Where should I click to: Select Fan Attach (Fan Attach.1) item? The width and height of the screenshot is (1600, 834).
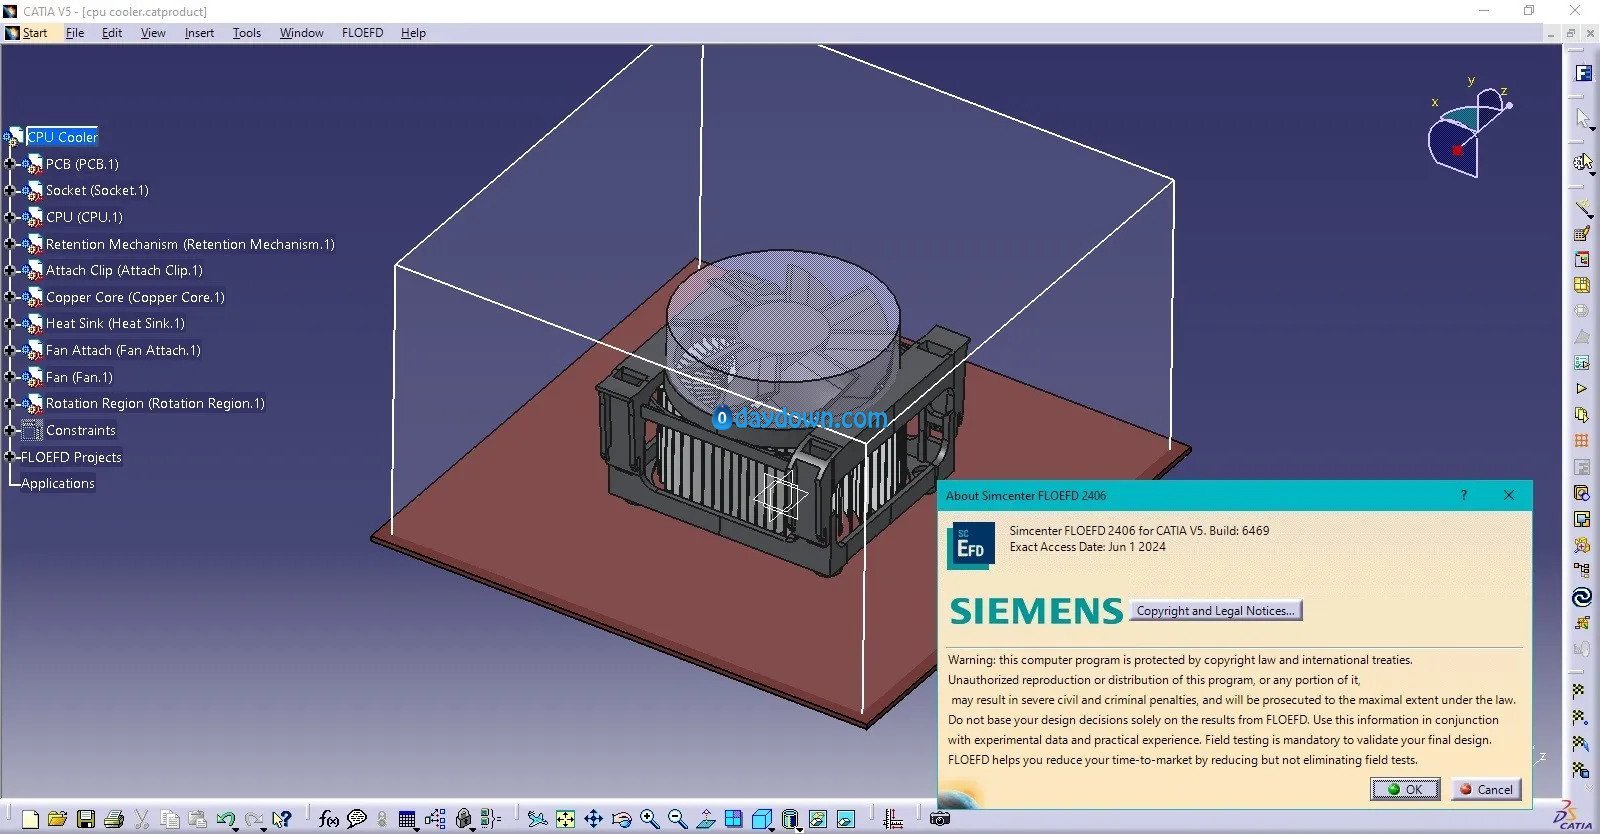click(123, 350)
